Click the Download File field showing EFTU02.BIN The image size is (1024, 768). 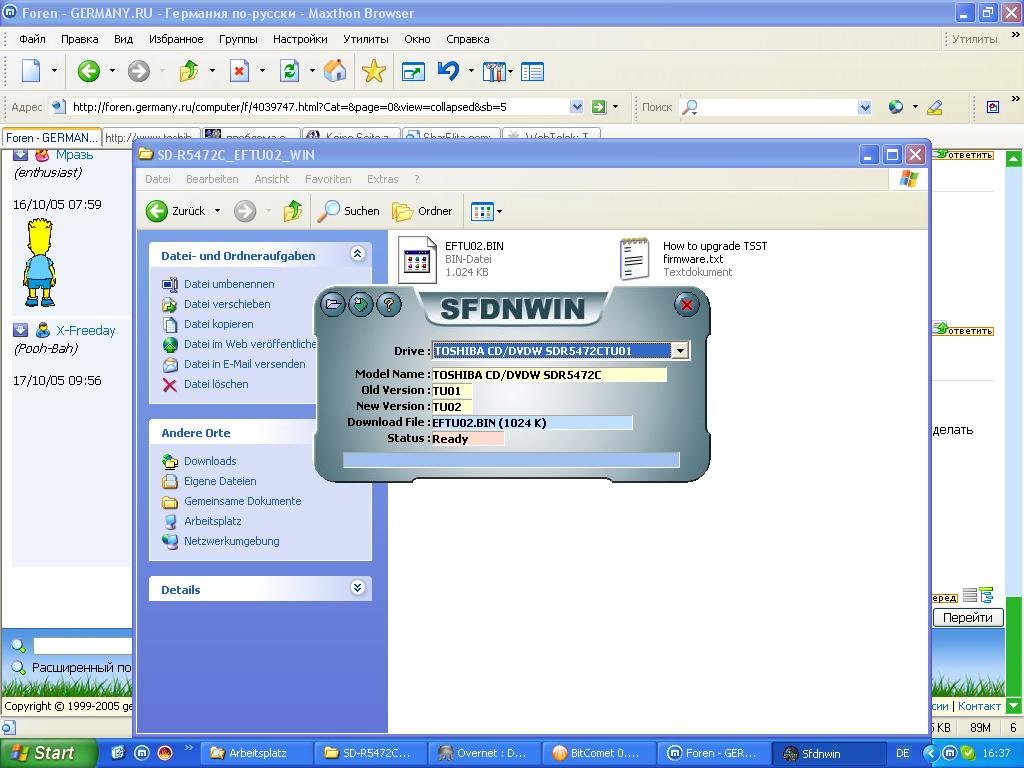532,423
